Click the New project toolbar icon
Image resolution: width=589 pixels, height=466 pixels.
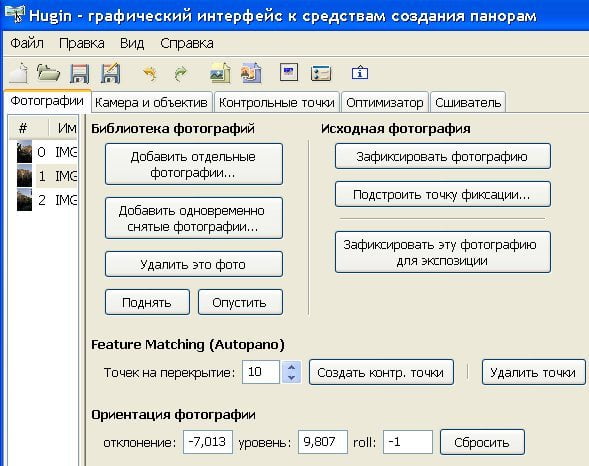[x=19, y=73]
